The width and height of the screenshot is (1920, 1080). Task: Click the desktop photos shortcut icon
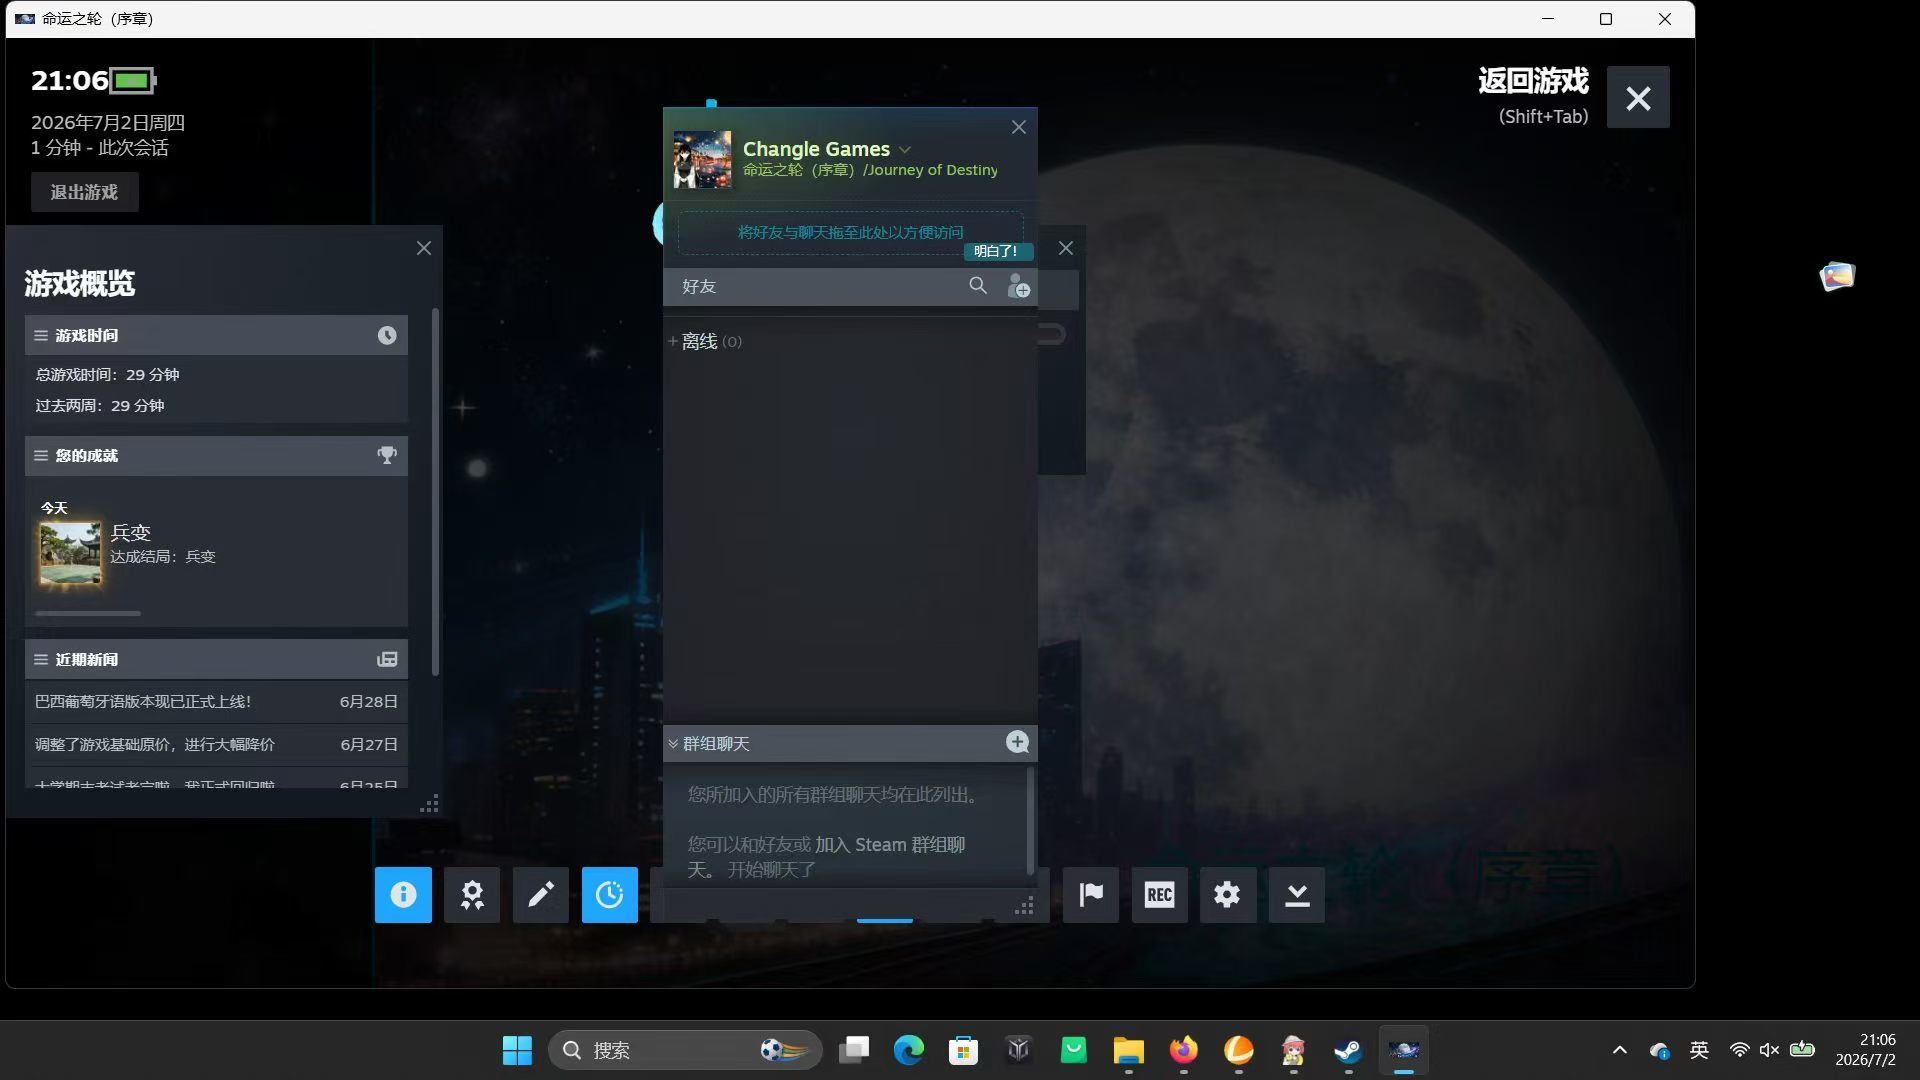click(1837, 276)
